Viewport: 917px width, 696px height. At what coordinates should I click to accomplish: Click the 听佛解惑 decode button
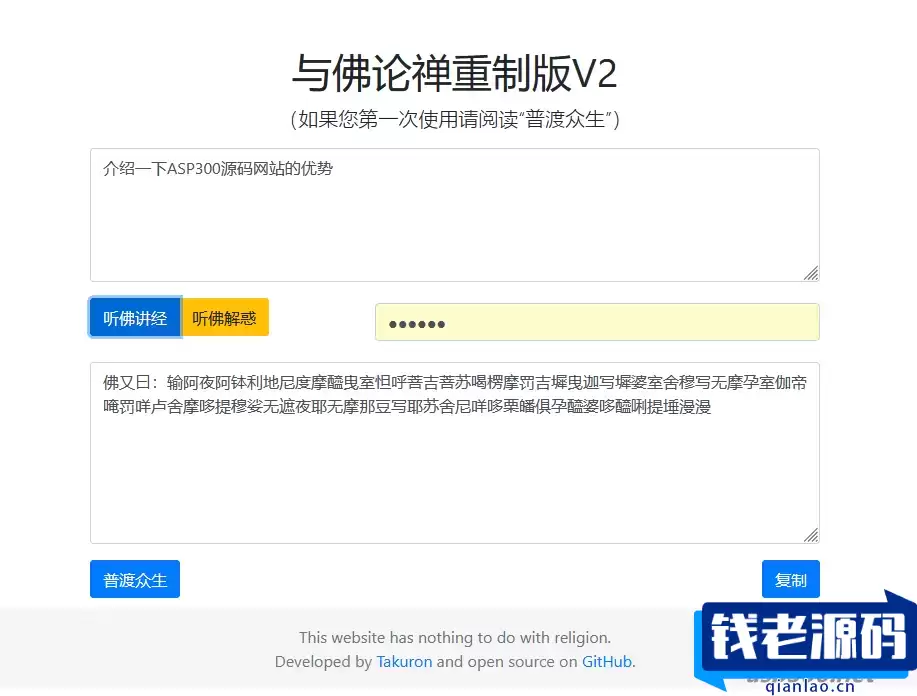pos(225,318)
